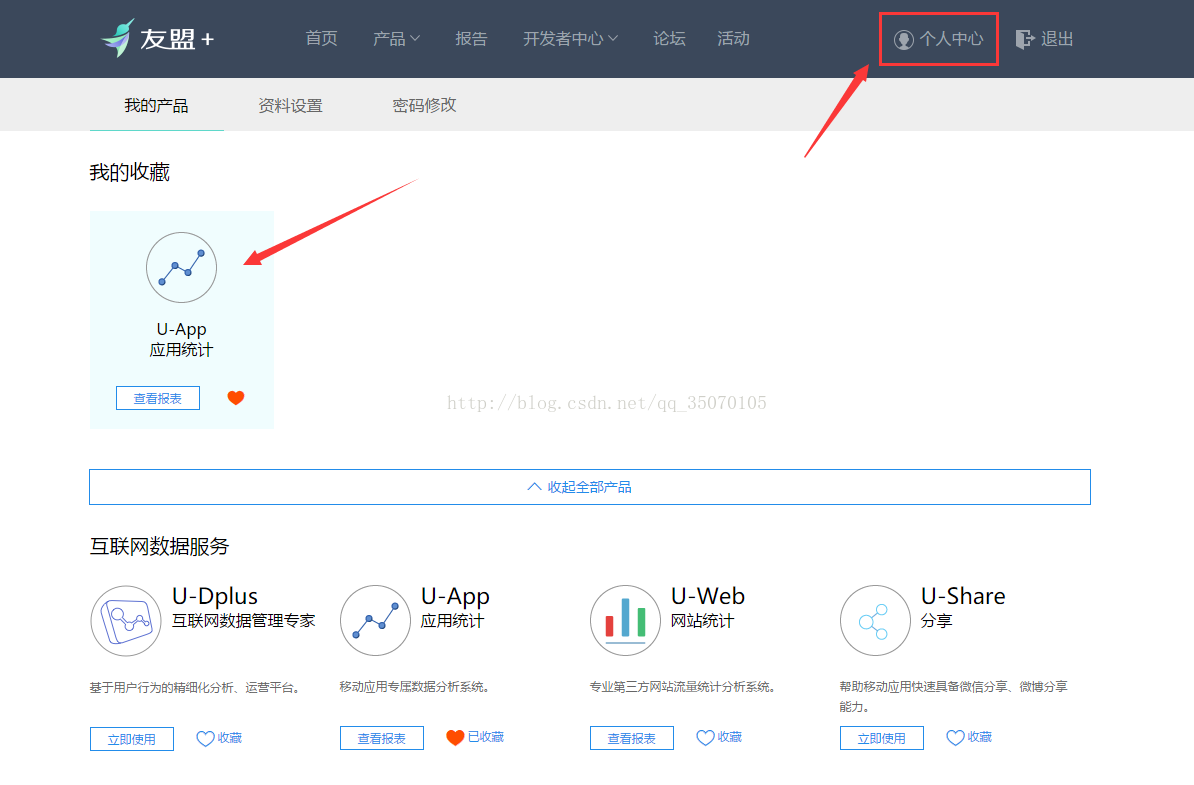Open the 个人中心 user avatar icon
Screen dimensions: 1194x785
[903, 40]
